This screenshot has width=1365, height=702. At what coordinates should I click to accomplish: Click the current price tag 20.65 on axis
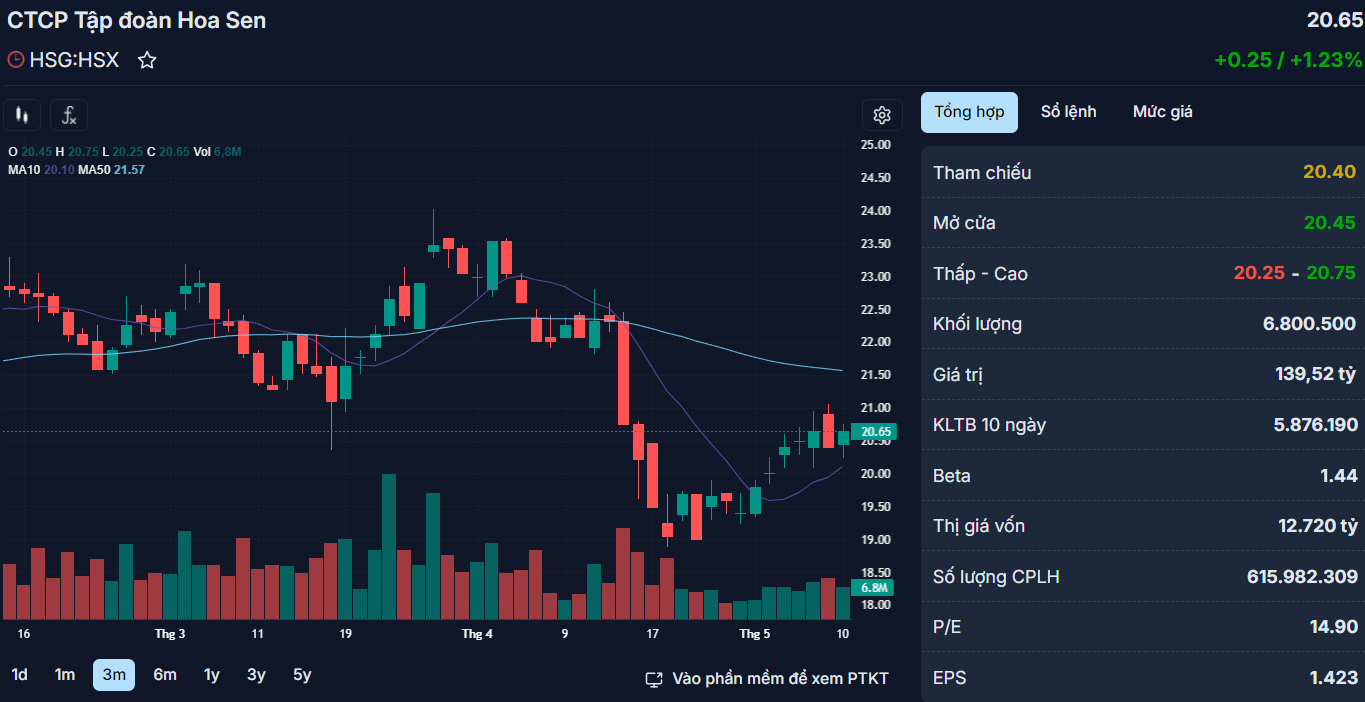[x=872, y=432]
